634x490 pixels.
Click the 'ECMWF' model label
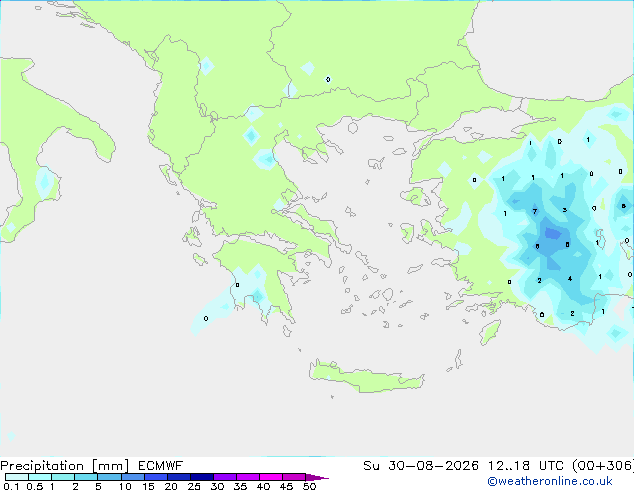click(161, 465)
